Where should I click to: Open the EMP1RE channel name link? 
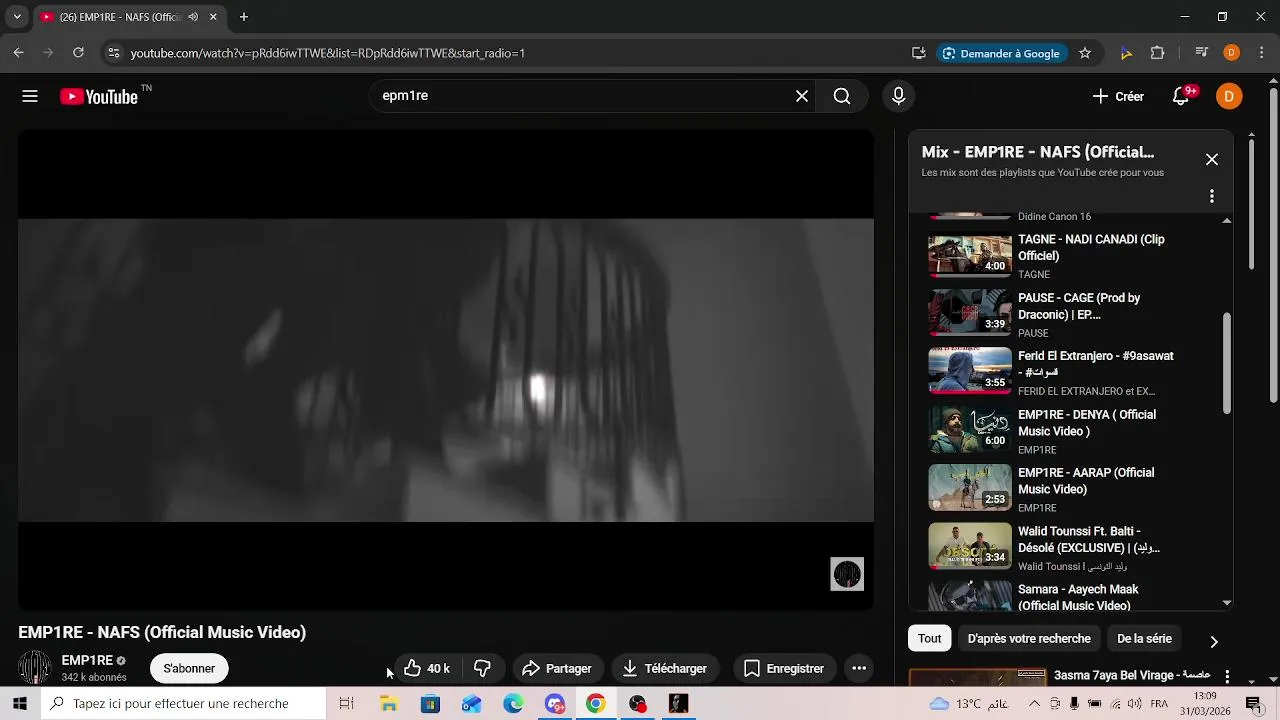87,660
